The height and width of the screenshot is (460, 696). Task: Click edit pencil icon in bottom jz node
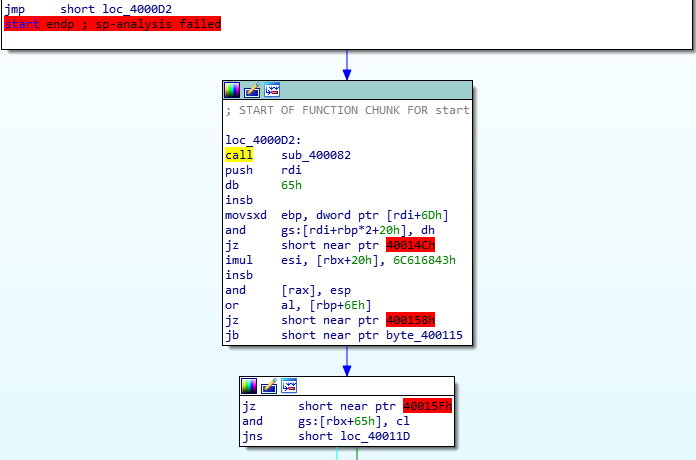[x=269, y=386]
